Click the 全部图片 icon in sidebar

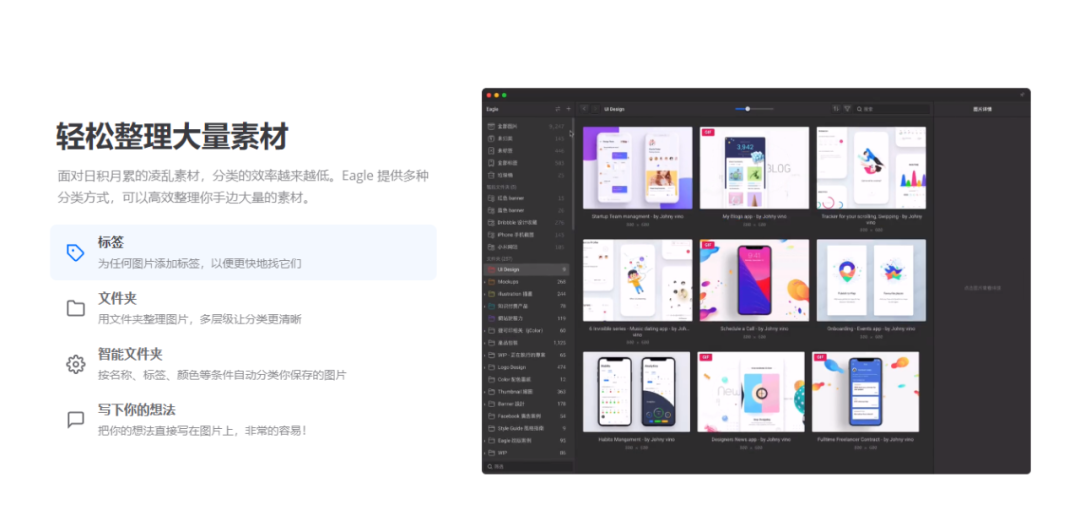[491, 126]
